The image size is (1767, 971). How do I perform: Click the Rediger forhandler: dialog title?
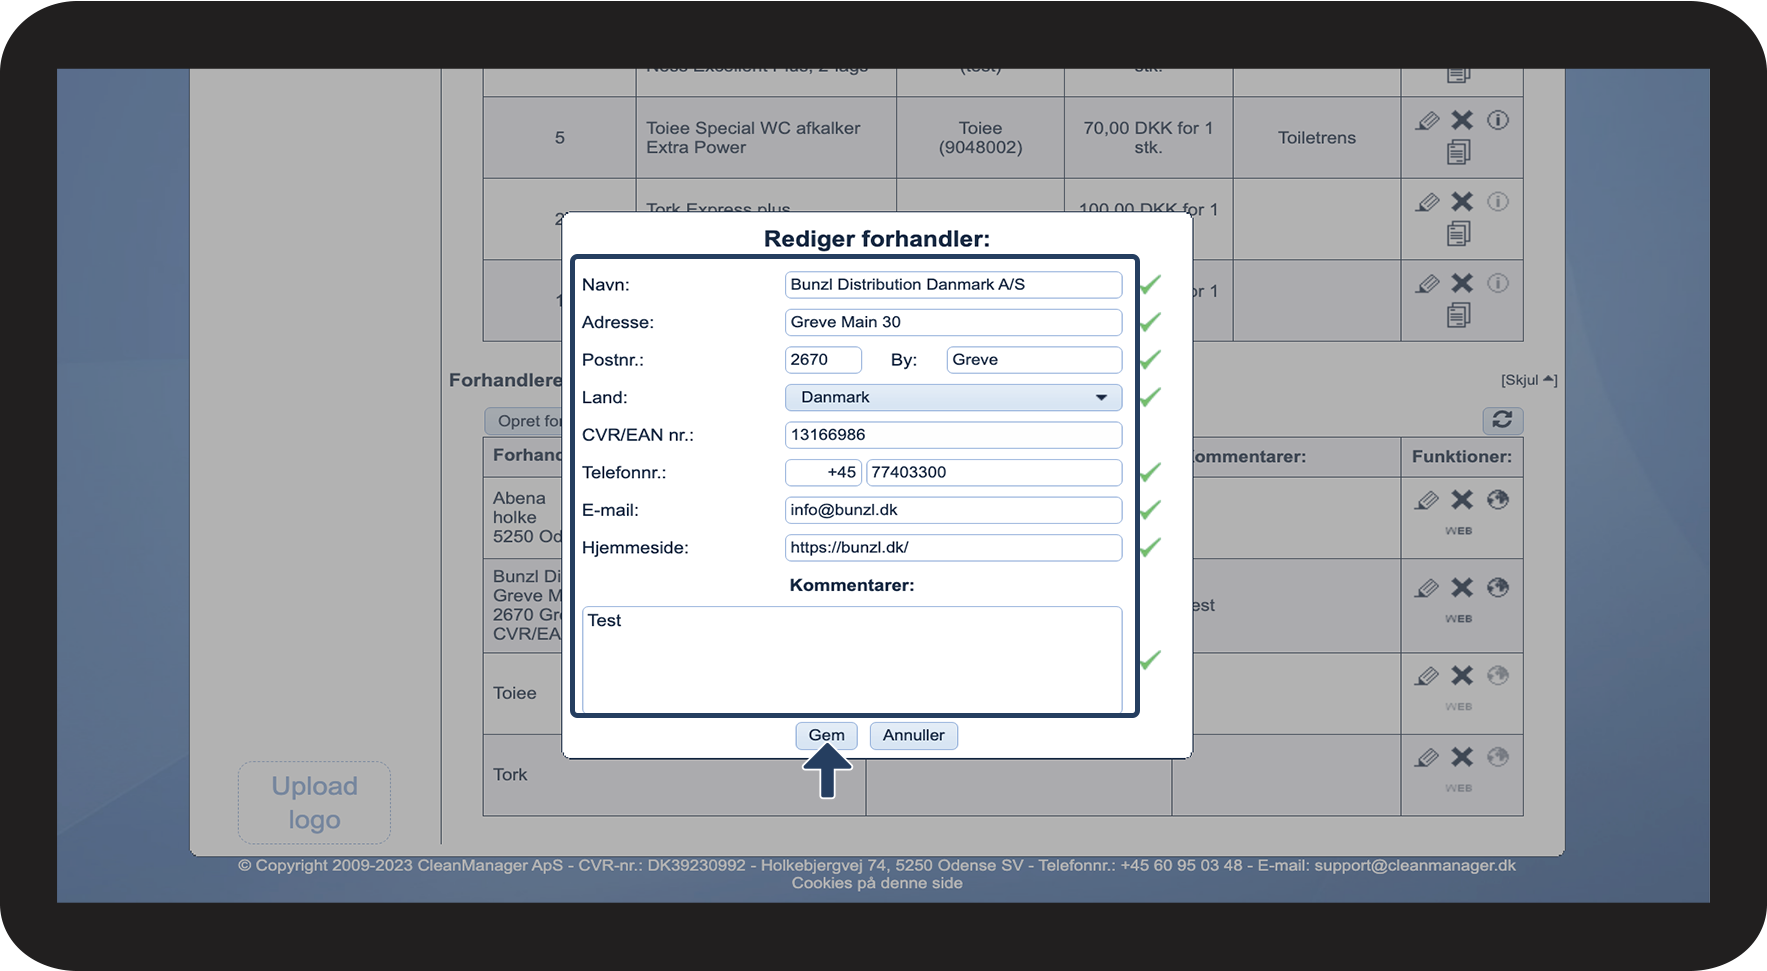pos(877,239)
